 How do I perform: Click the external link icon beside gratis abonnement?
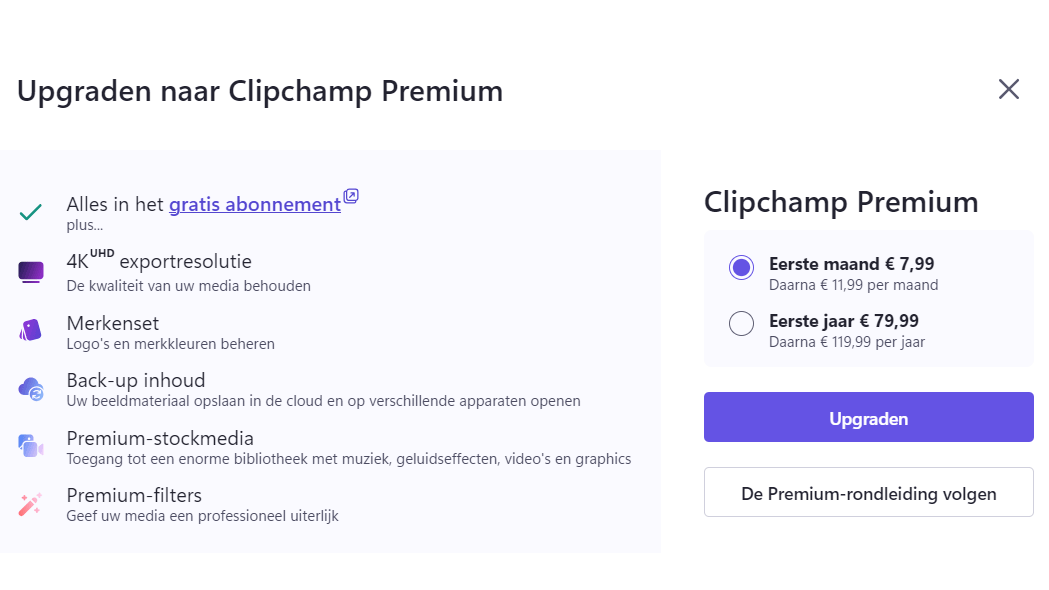pyautogui.click(x=350, y=196)
